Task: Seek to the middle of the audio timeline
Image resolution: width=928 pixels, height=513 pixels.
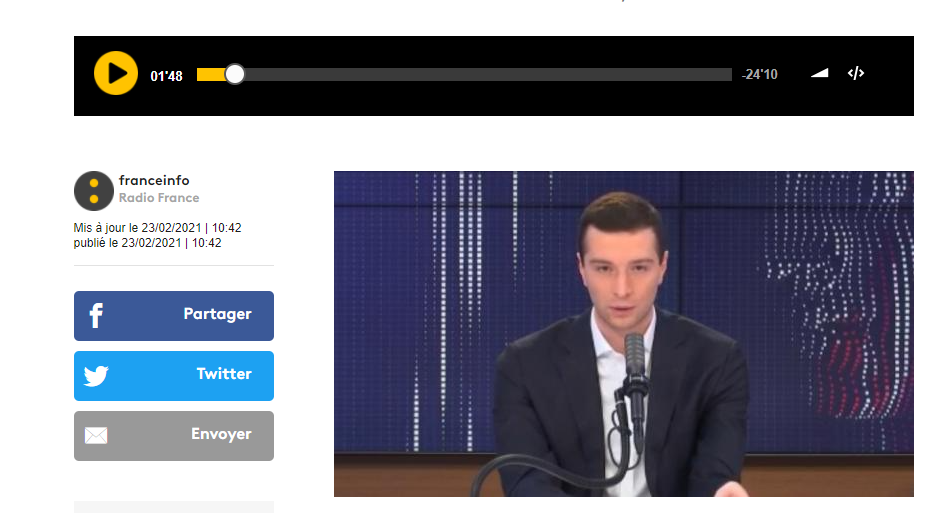Action: 465,74
